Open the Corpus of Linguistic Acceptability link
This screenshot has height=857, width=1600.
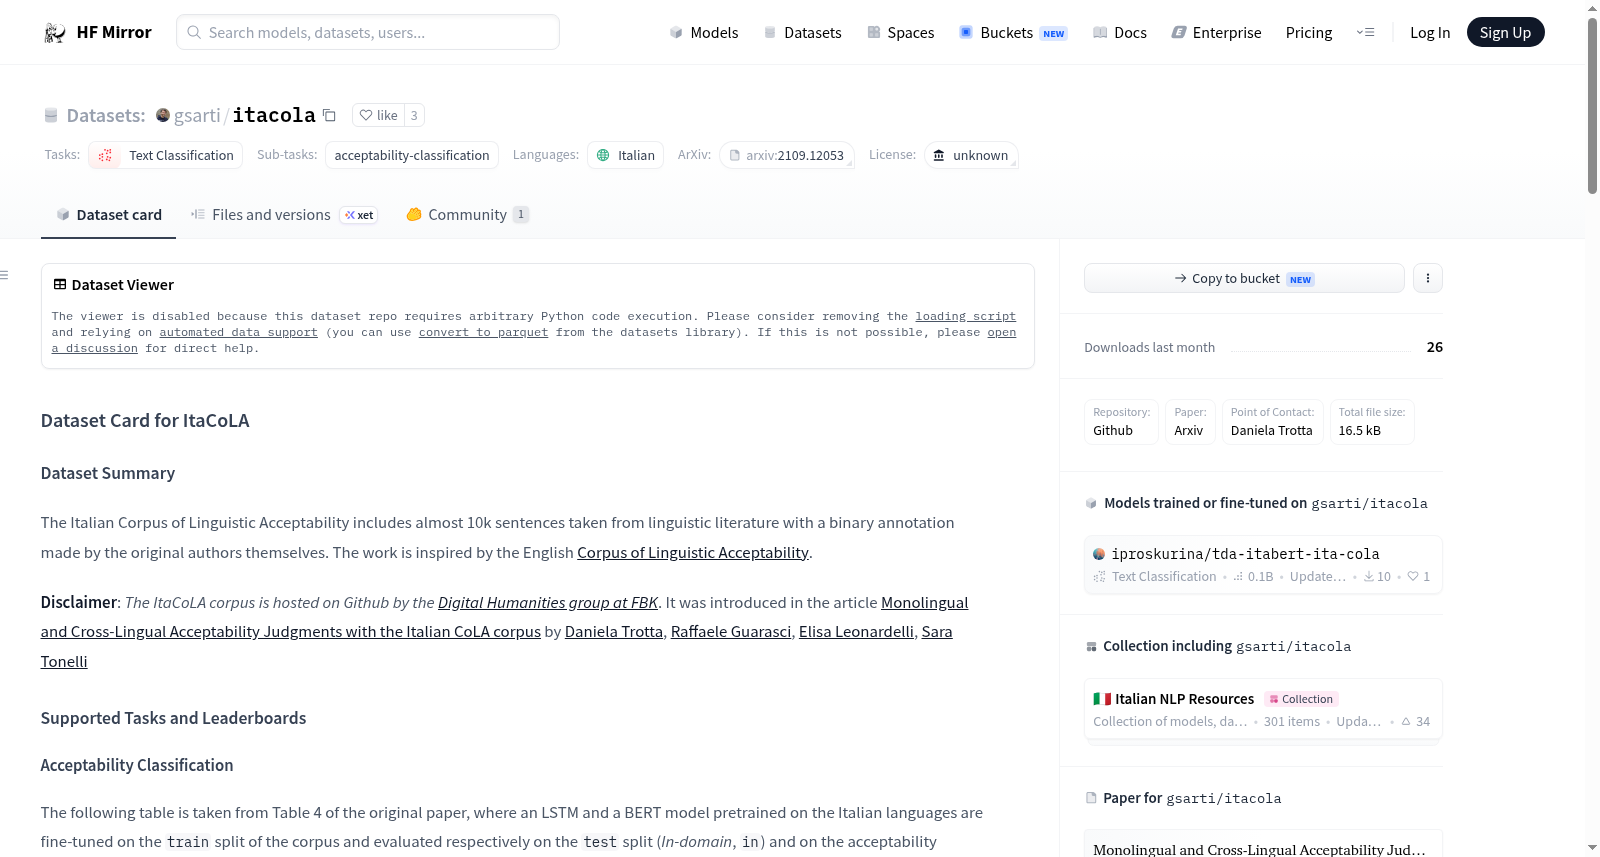pyautogui.click(x=693, y=552)
